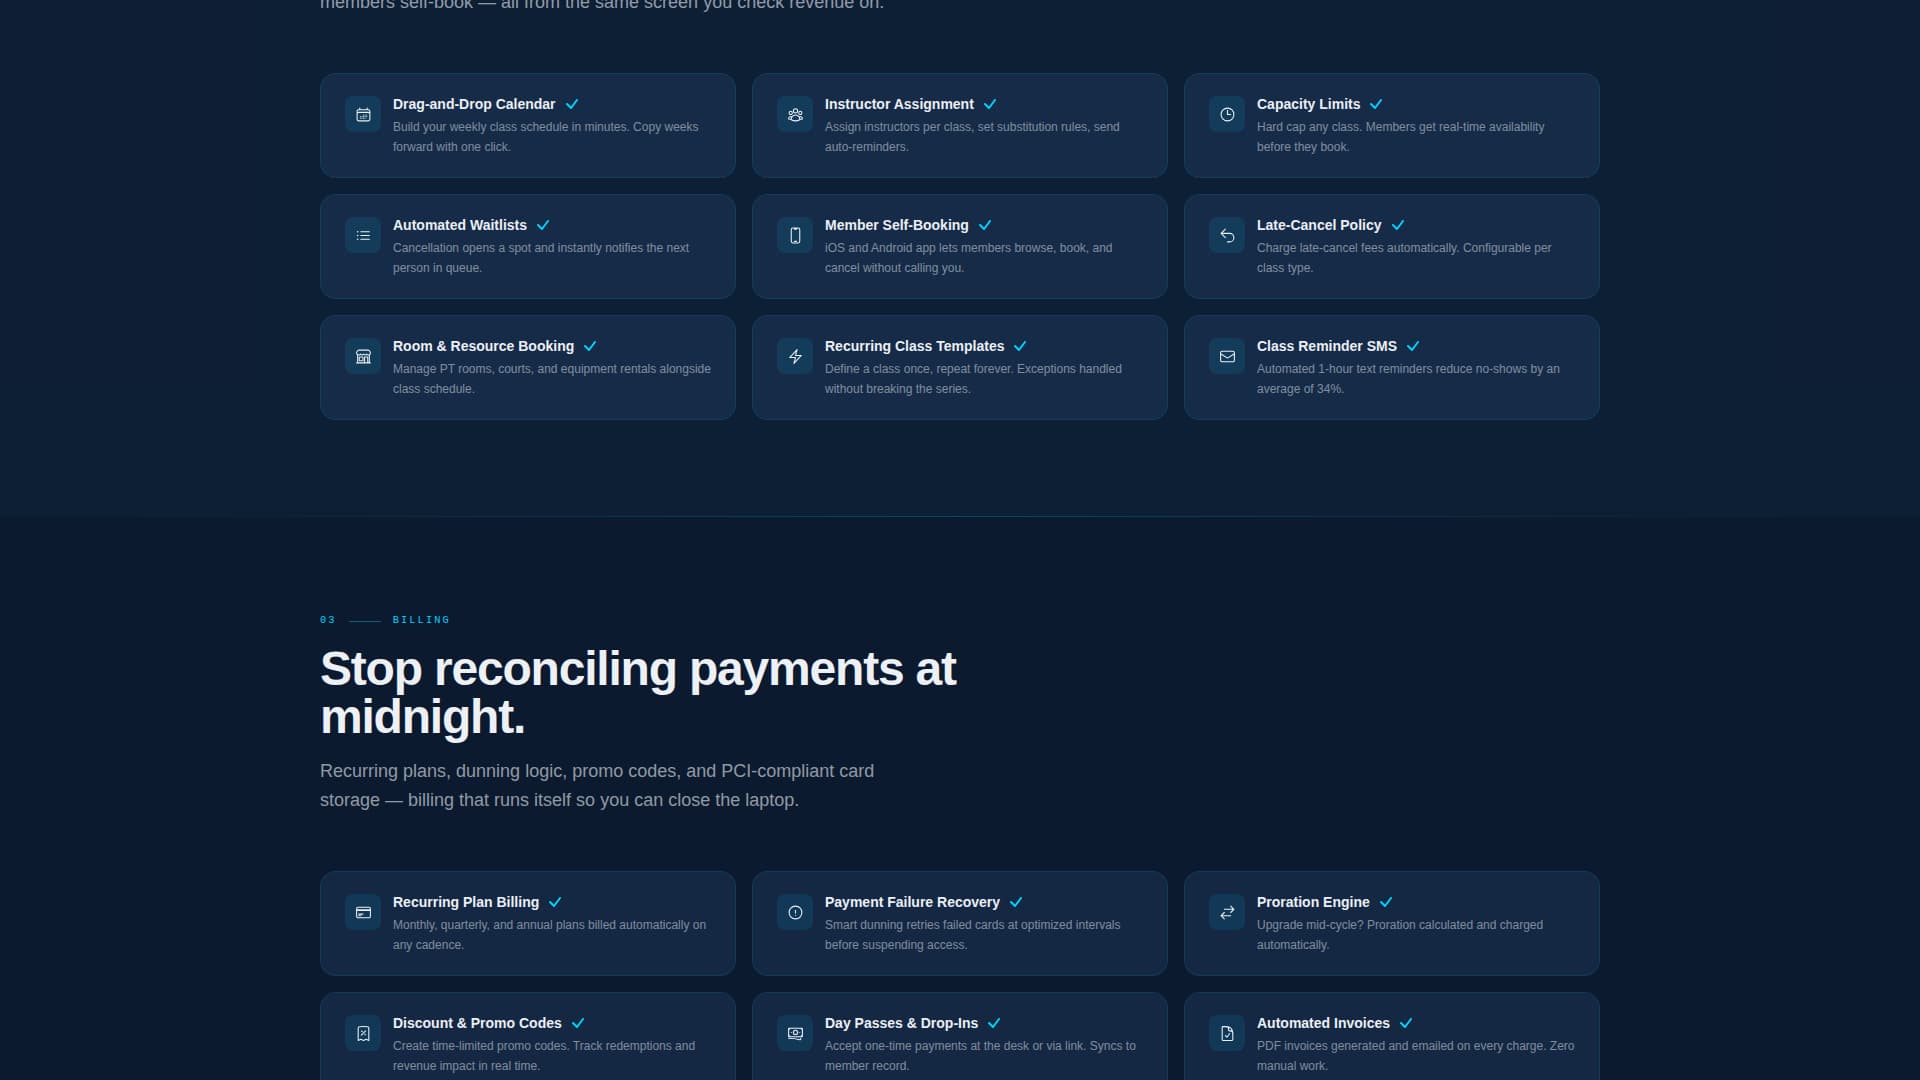Click the Member Self-Booking title
The width and height of the screenshot is (1920, 1080).
pyautogui.click(x=897, y=225)
